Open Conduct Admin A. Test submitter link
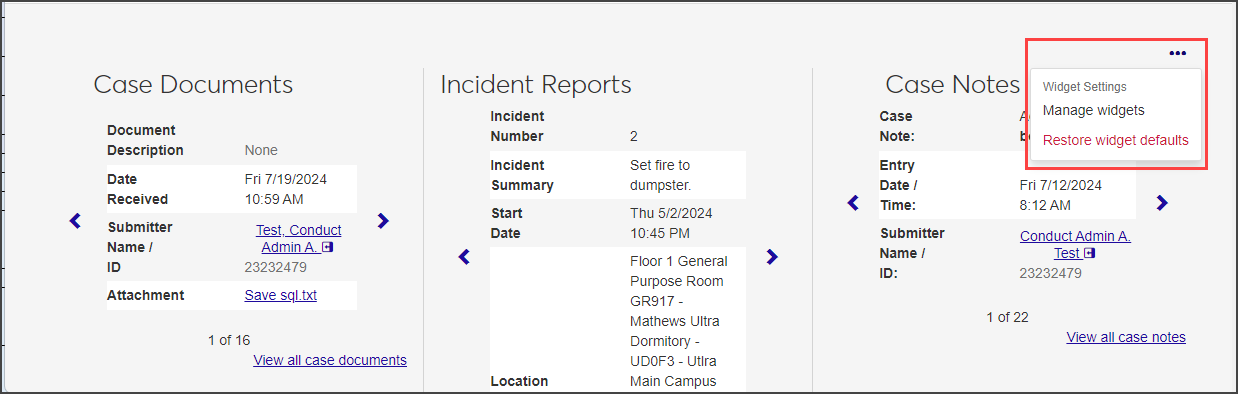Screen dimensions: 1238x394 (1075, 244)
